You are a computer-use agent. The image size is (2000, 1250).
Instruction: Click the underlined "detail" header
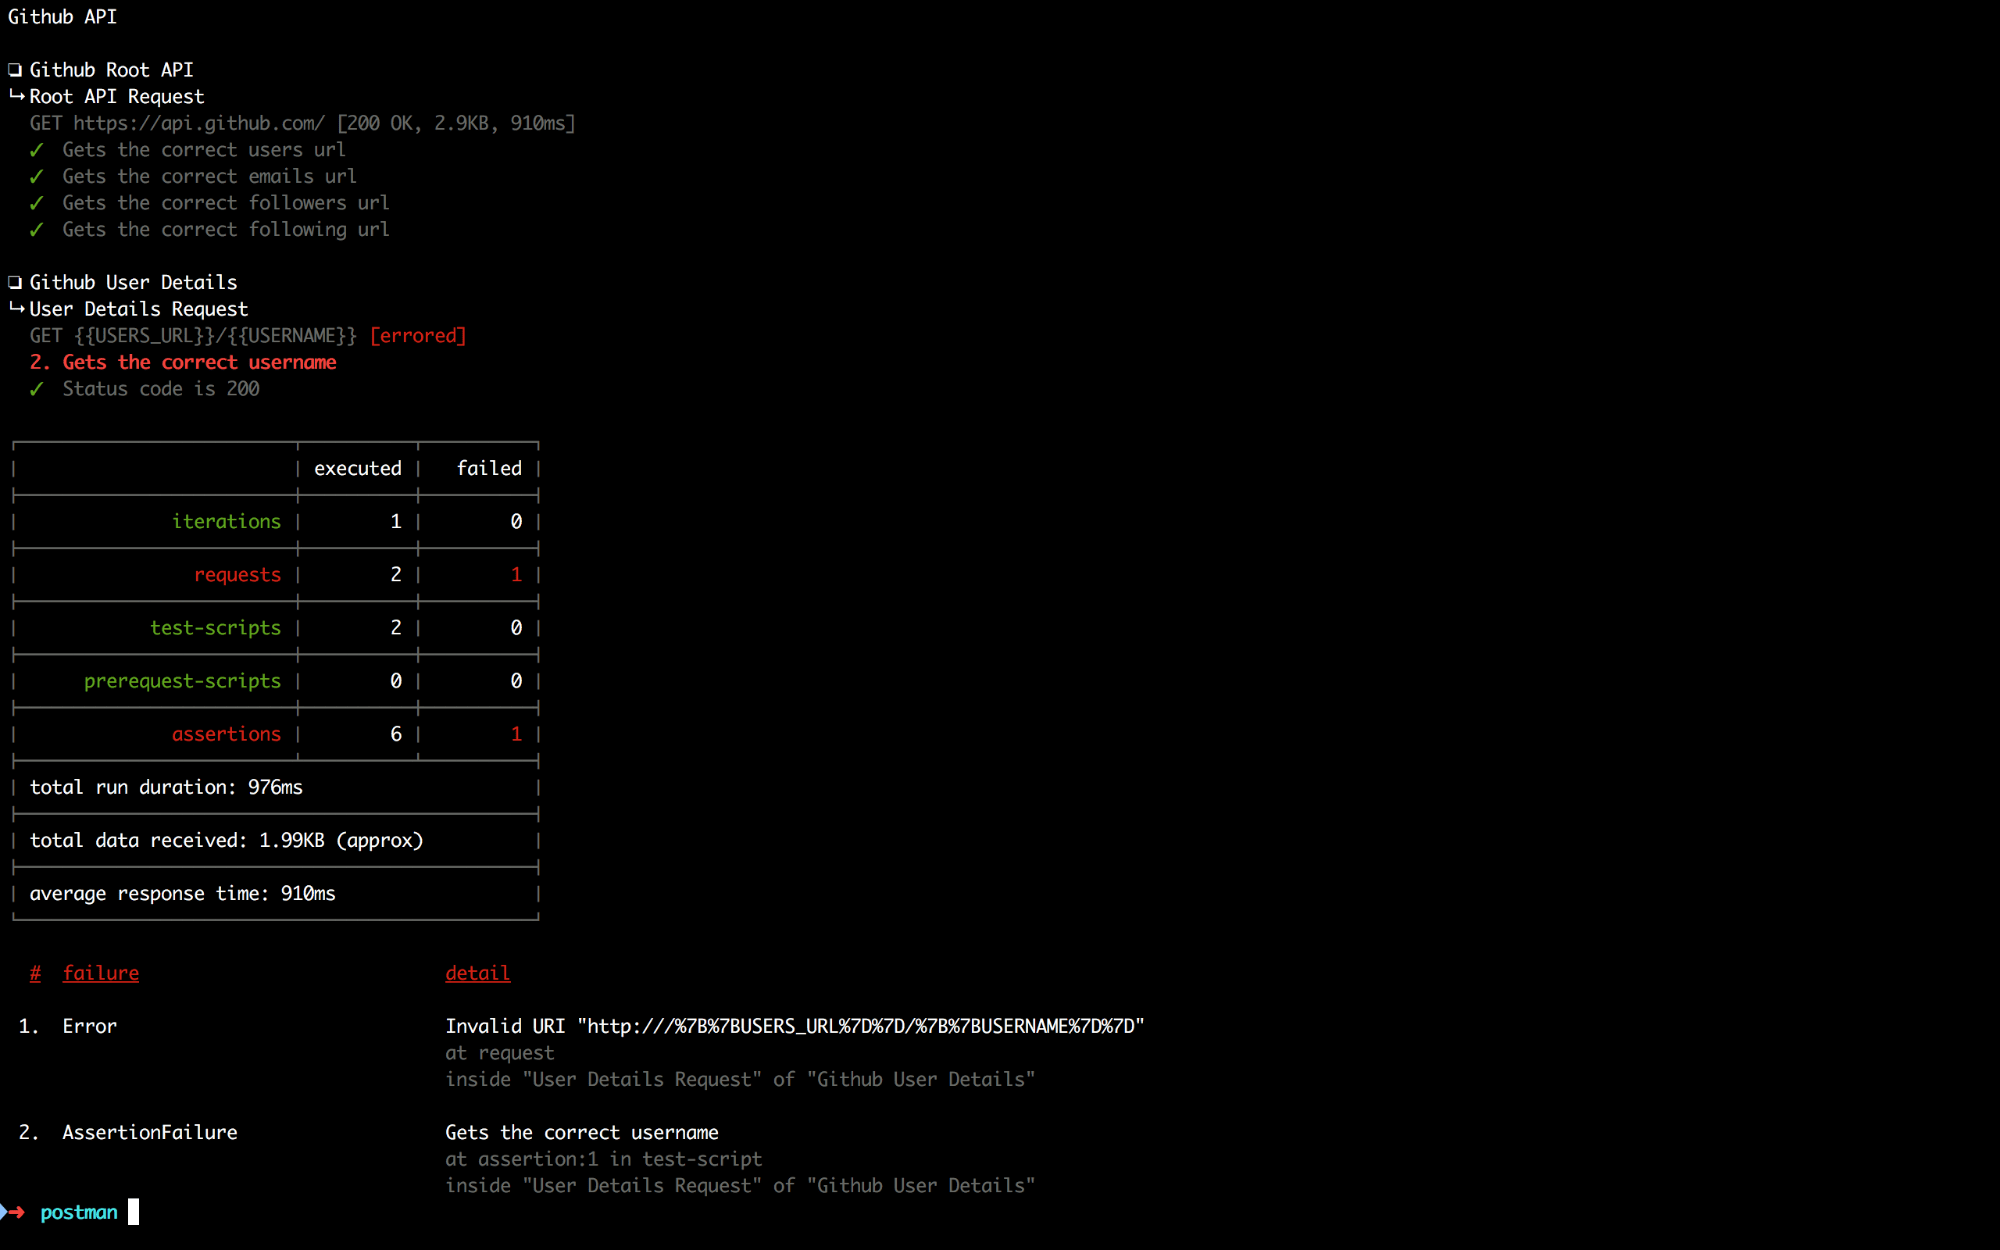[478, 974]
